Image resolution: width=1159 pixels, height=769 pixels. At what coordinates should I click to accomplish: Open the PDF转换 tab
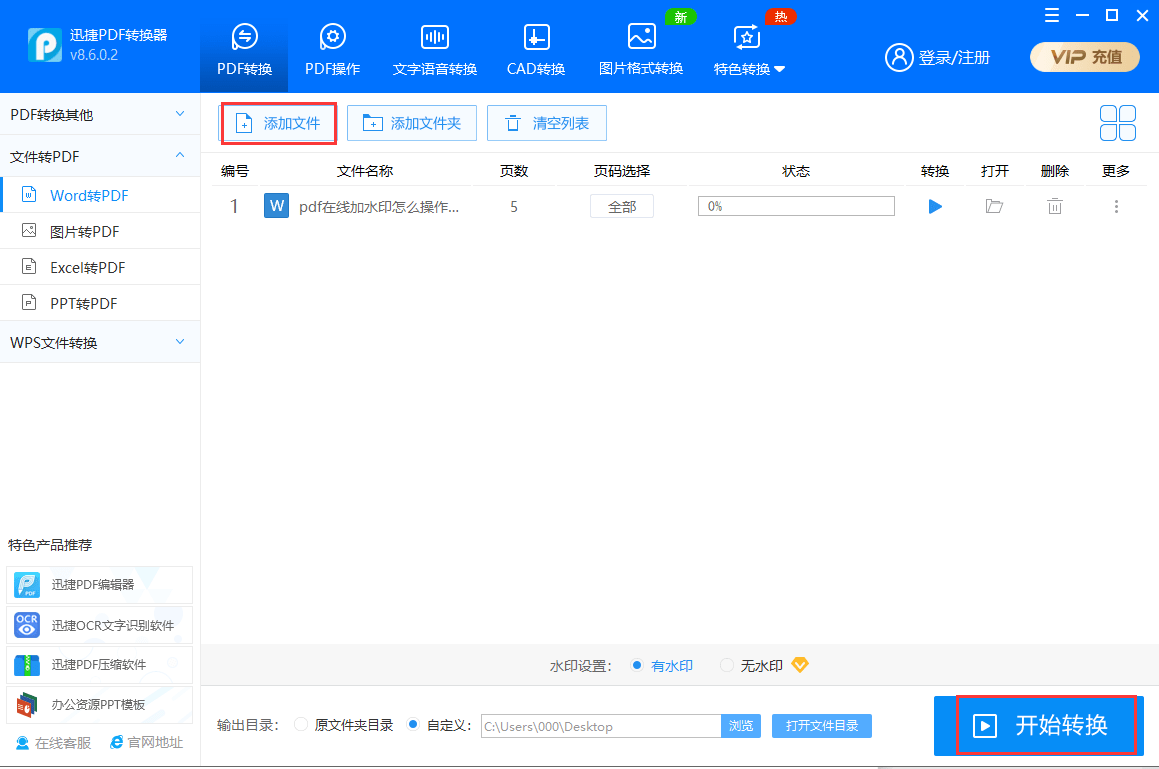click(x=244, y=50)
